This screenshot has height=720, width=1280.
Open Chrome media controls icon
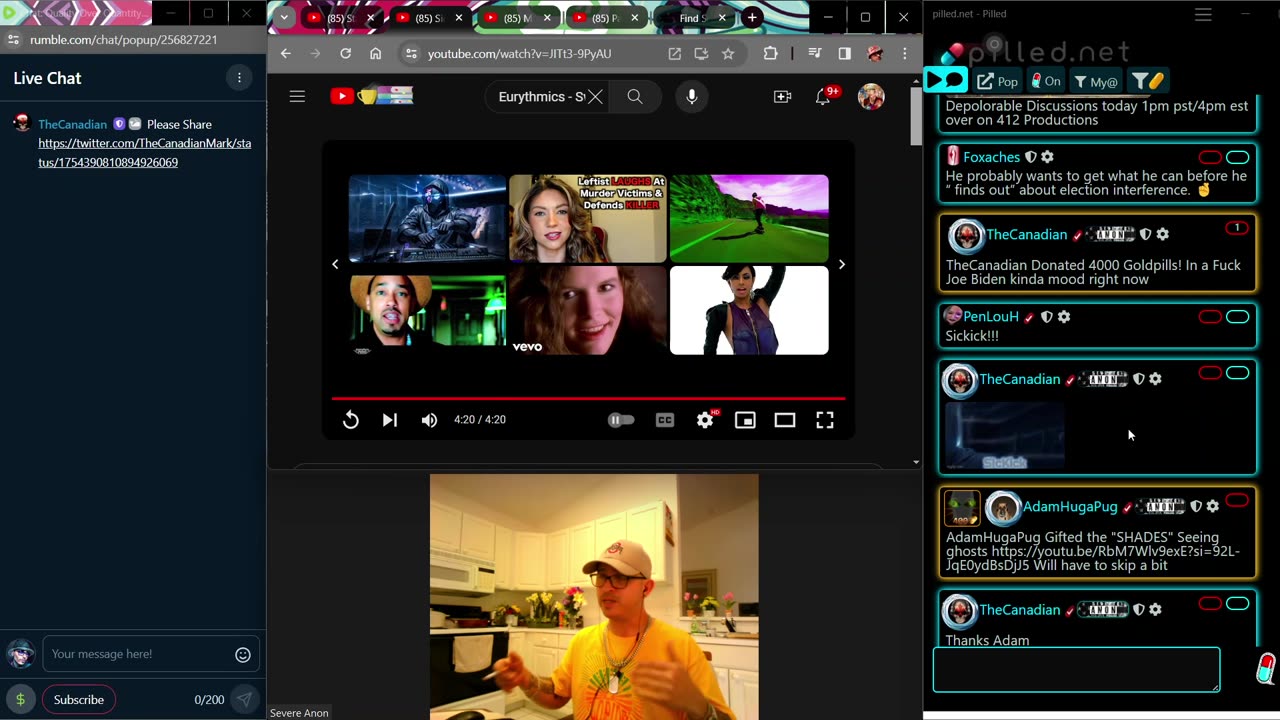[815, 53]
